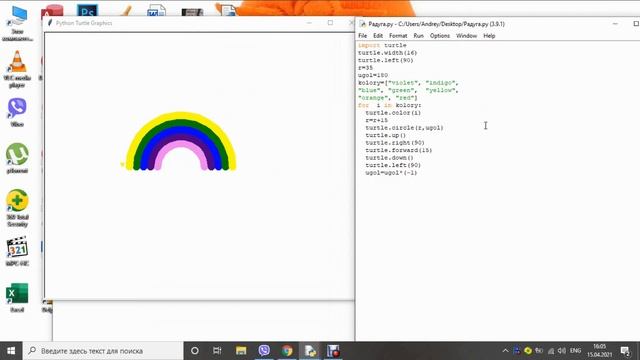The width and height of the screenshot is (640, 360).
Task: Open Task View on taskbar
Action: click(x=217, y=351)
